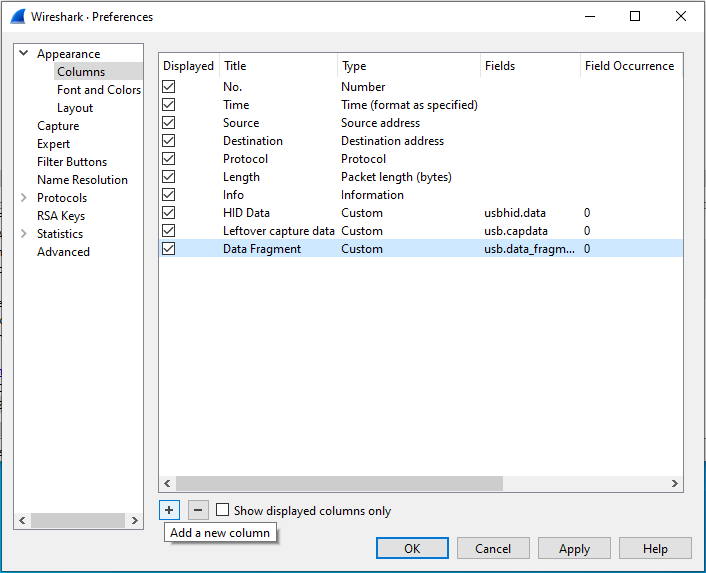
Task: Click the Destination address type cell
Action: click(393, 140)
